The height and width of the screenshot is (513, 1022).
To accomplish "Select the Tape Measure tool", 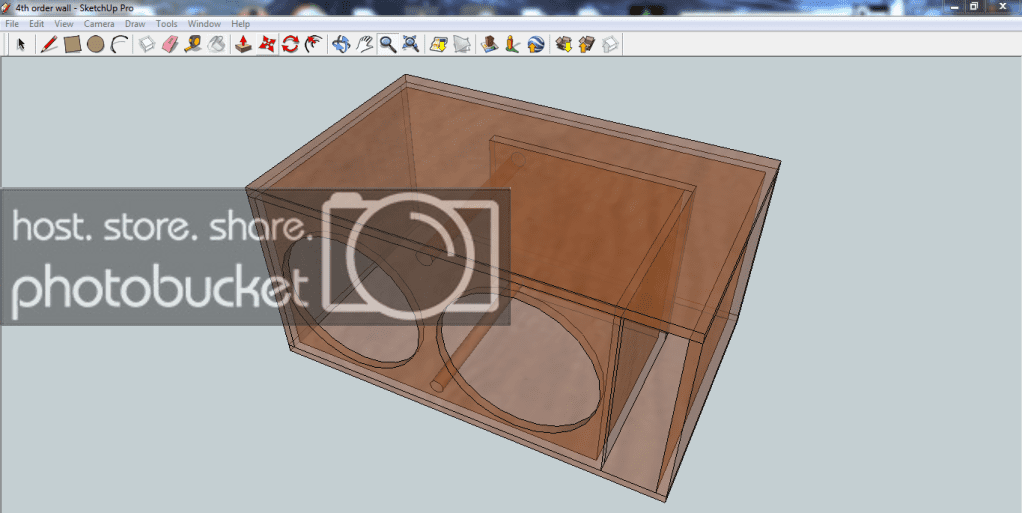I will point(193,44).
